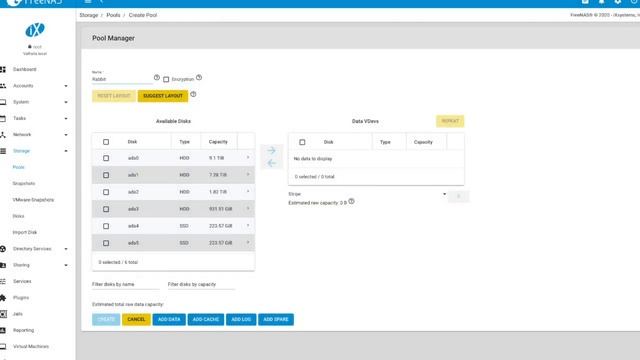Image resolution: width=640 pixels, height=360 pixels.
Task: Check select-all box in Data VDevs header
Action: click(302, 142)
